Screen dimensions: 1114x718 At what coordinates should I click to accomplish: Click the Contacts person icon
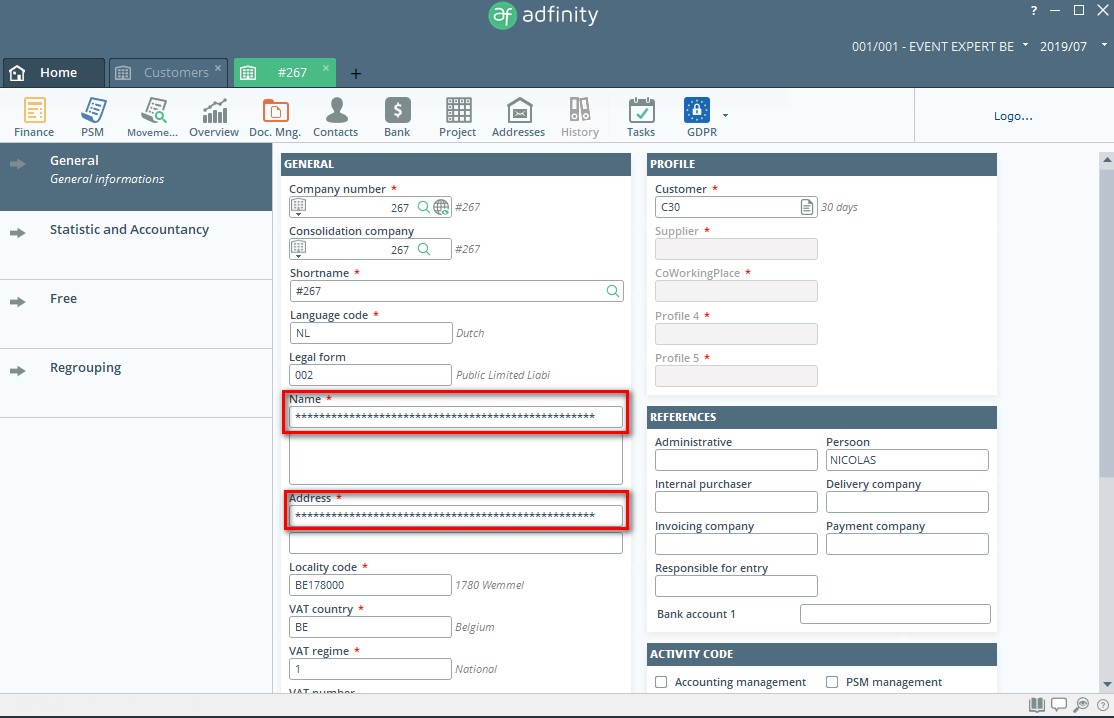(x=336, y=117)
